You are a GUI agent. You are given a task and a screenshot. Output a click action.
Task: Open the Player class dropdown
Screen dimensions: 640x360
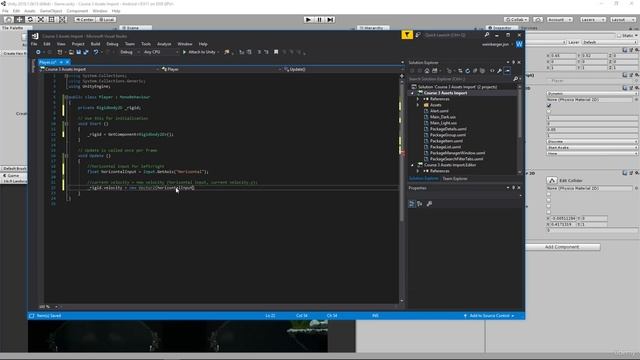pyautogui.click(x=221, y=69)
